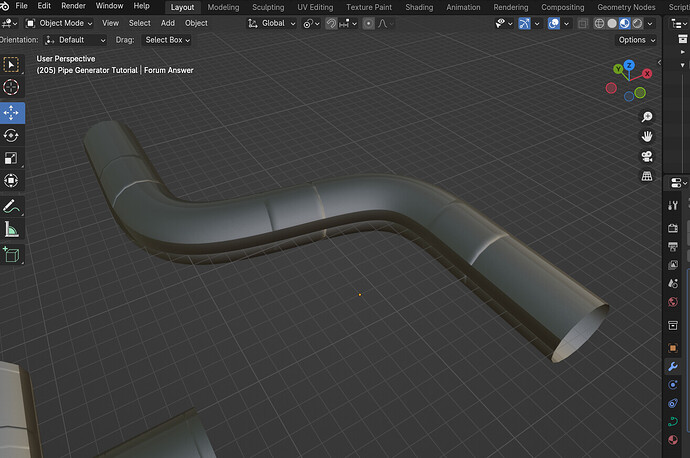Open the viewport Add menu
This screenshot has width=690, height=458.
(168, 23)
